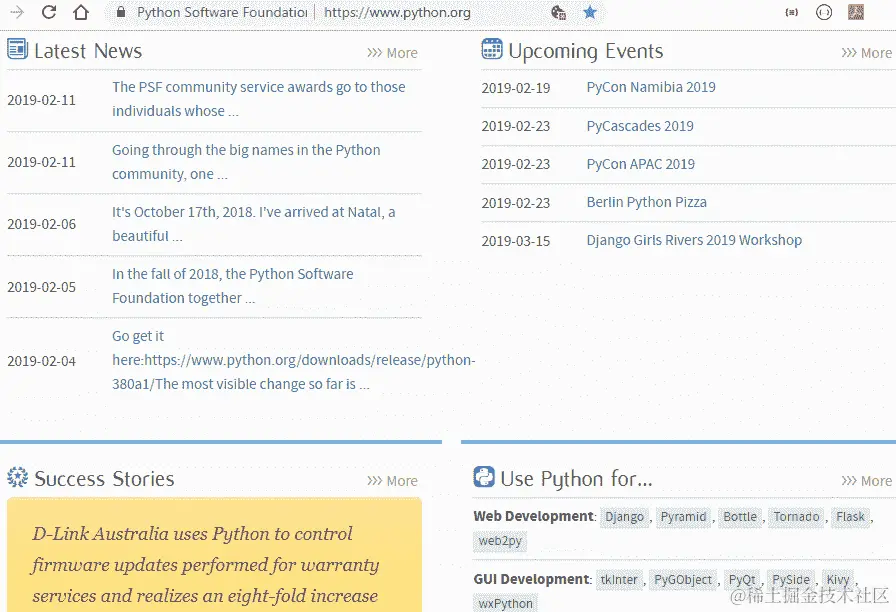Click the translate page icon in address bar
896x612 pixels.
click(558, 12)
